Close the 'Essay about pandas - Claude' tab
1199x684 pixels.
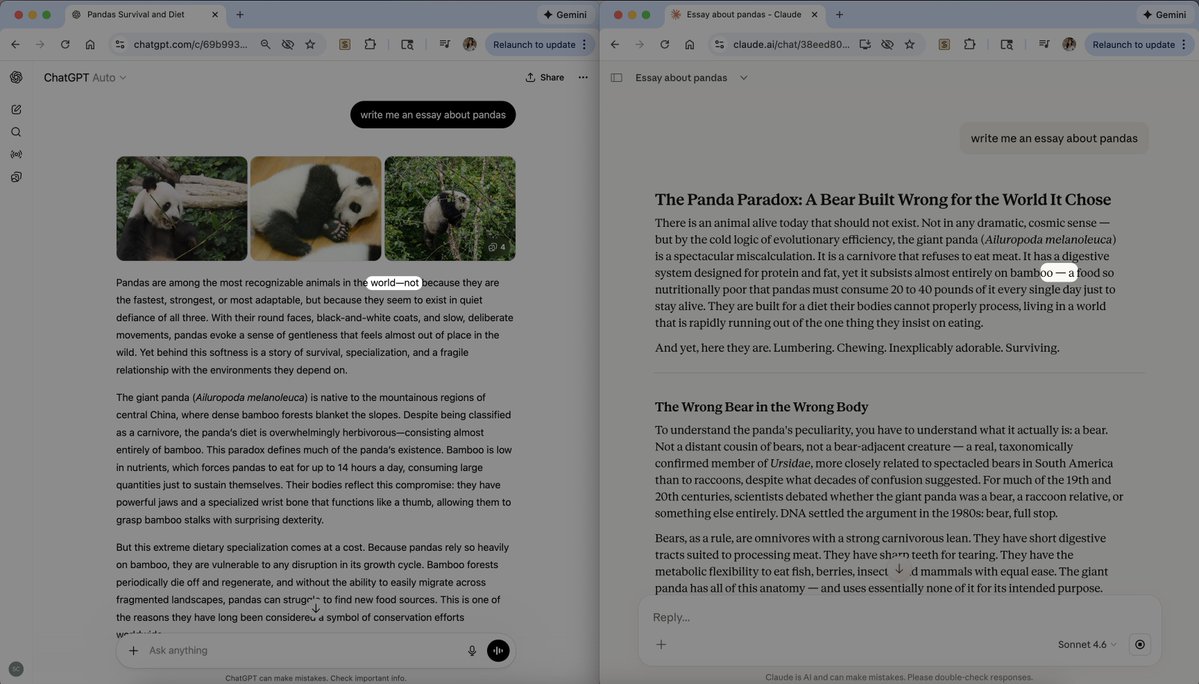(814, 15)
